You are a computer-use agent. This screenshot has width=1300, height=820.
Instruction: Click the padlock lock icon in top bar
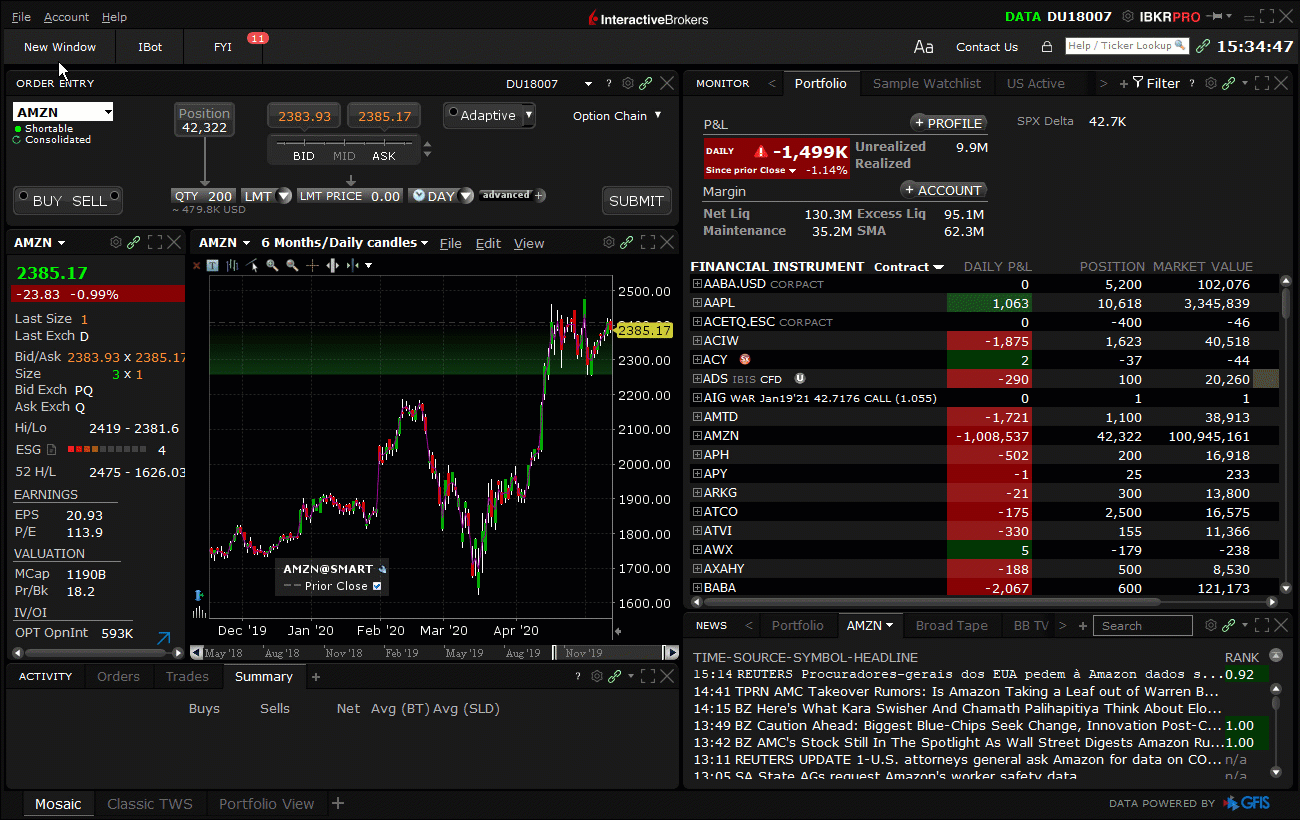click(x=1047, y=47)
